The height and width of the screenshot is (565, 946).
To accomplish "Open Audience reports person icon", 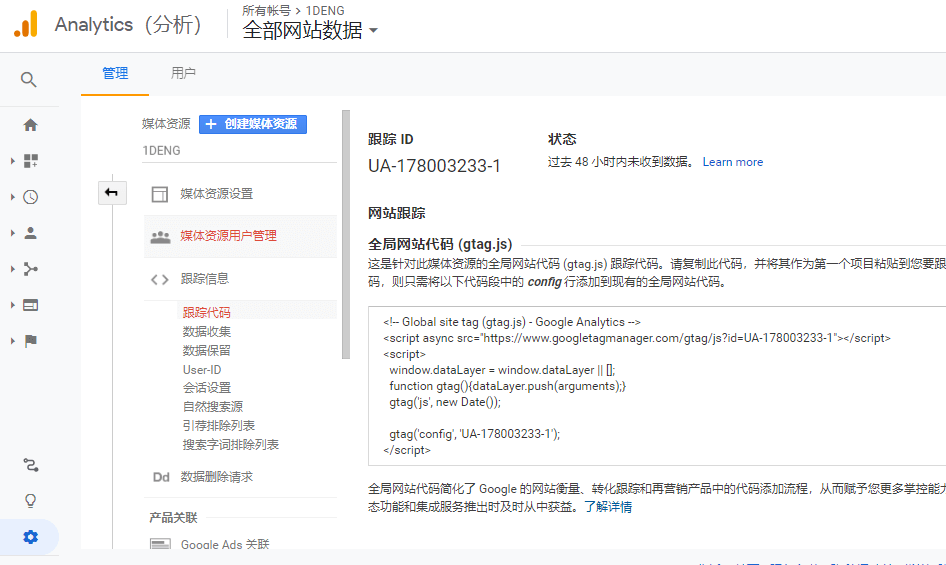I will 30,233.
